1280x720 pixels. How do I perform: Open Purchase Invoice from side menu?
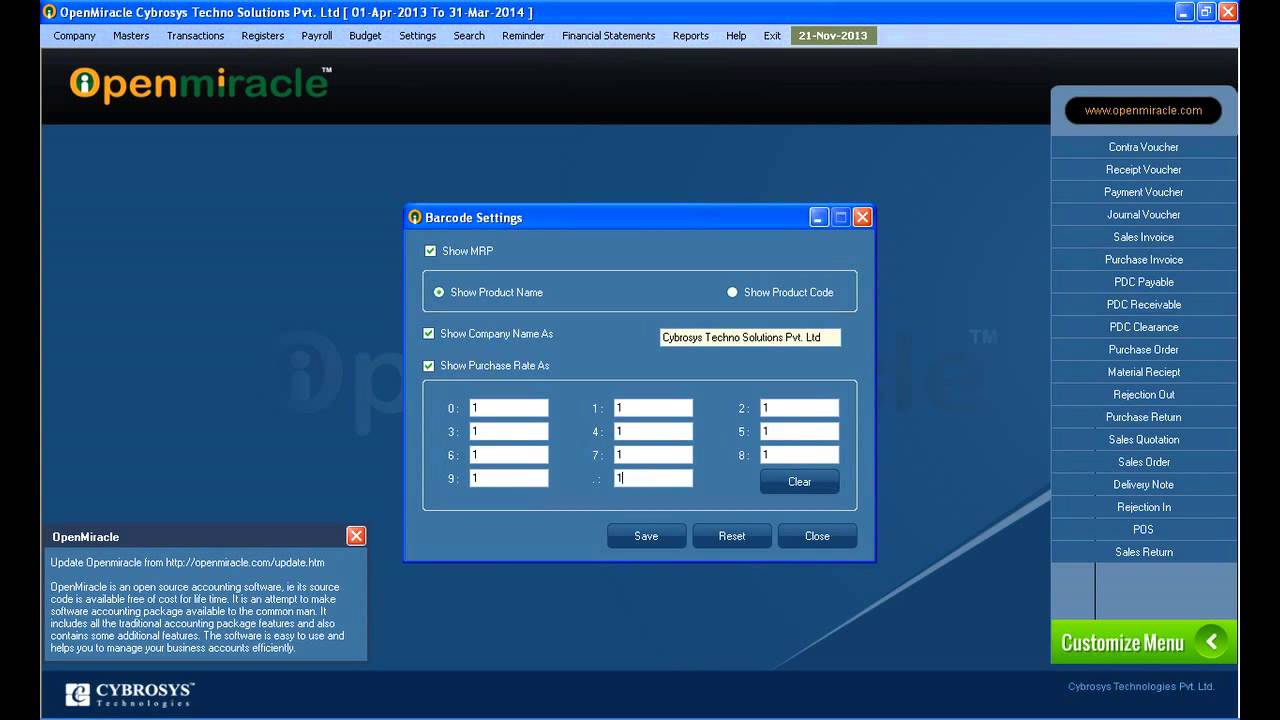pos(1143,260)
